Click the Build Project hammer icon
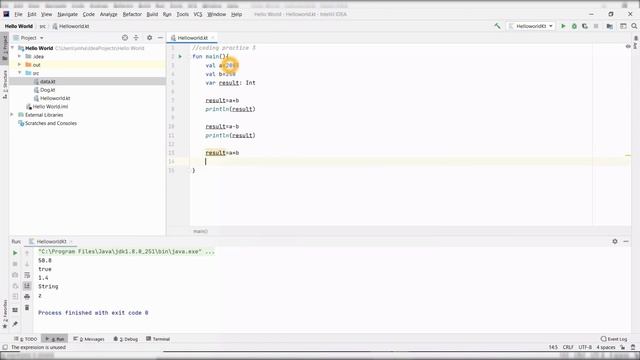The image size is (640, 360). tap(497, 26)
